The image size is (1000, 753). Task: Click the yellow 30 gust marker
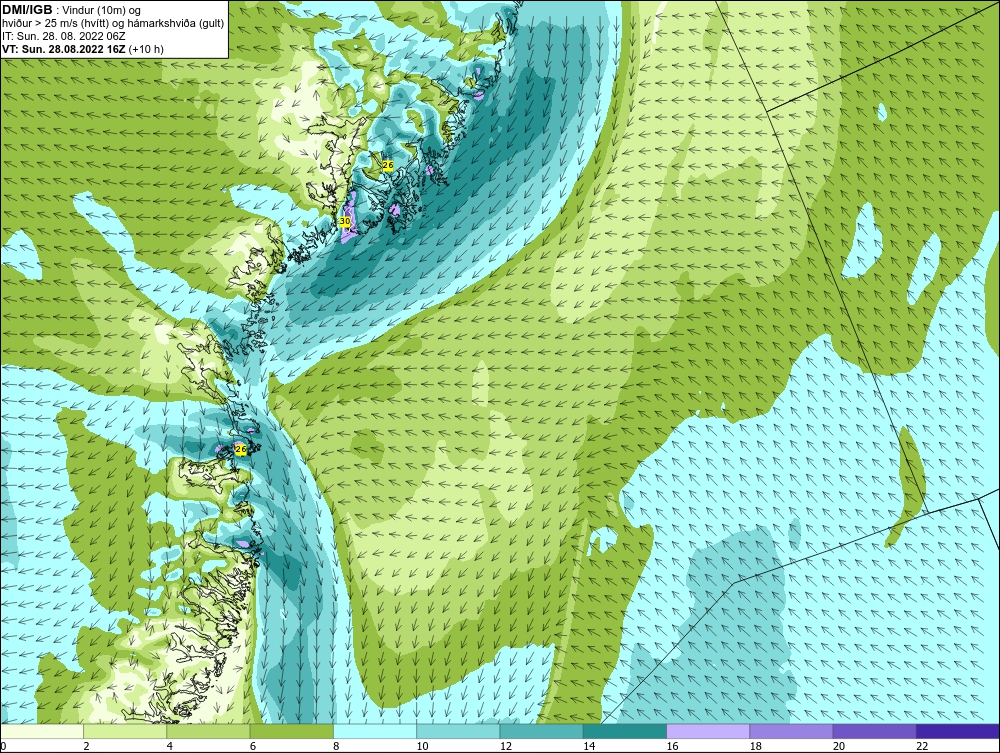tap(345, 221)
